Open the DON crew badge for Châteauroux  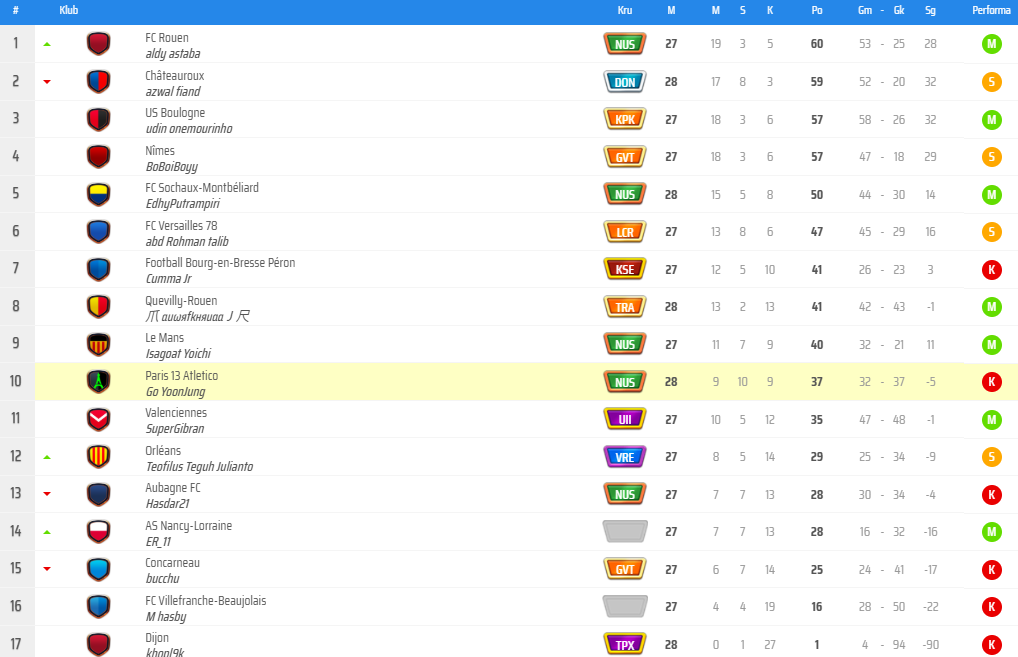[625, 82]
